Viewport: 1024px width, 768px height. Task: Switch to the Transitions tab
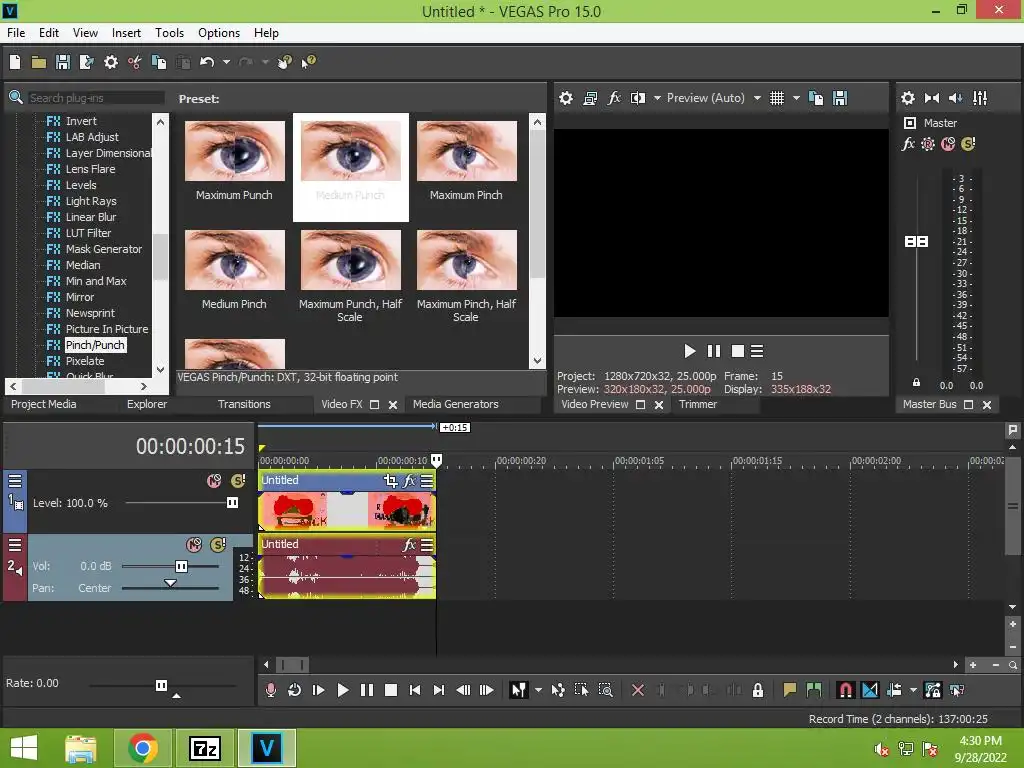244,404
